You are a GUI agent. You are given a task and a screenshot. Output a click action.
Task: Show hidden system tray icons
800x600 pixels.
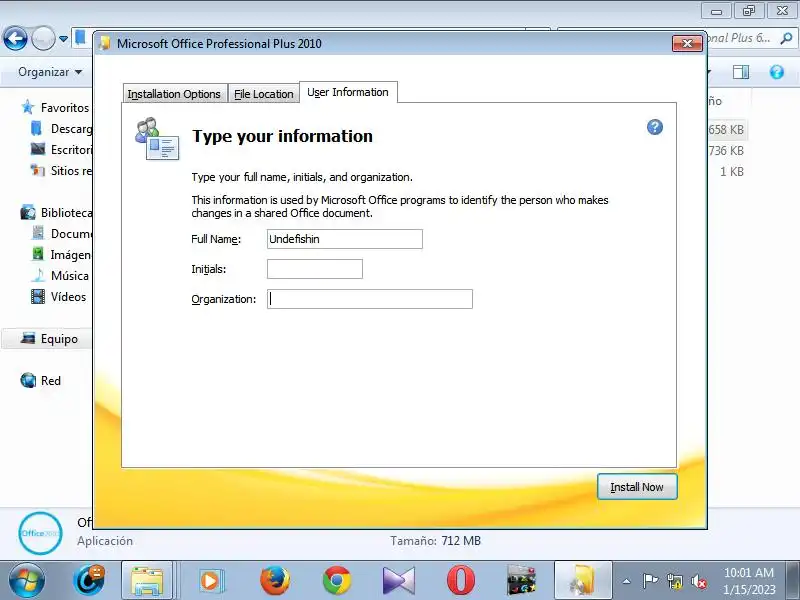627,581
